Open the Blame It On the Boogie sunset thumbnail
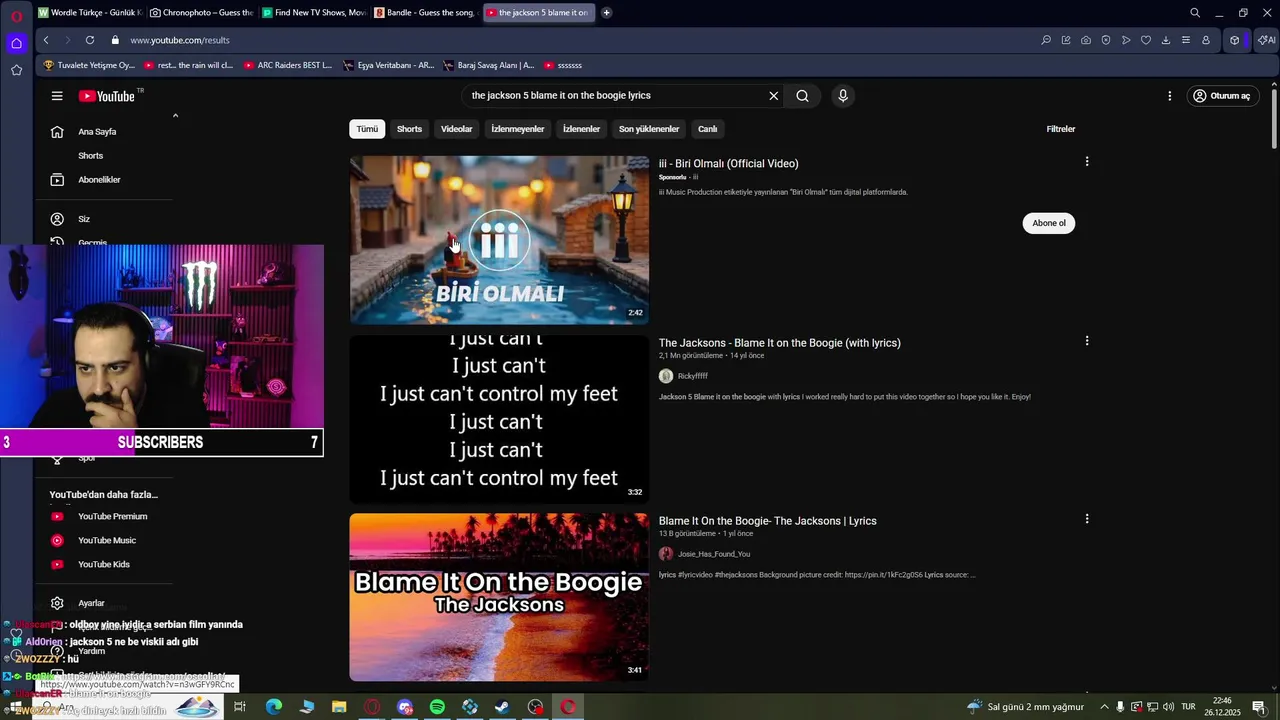The width and height of the screenshot is (1280, 720). coord(499,597)
